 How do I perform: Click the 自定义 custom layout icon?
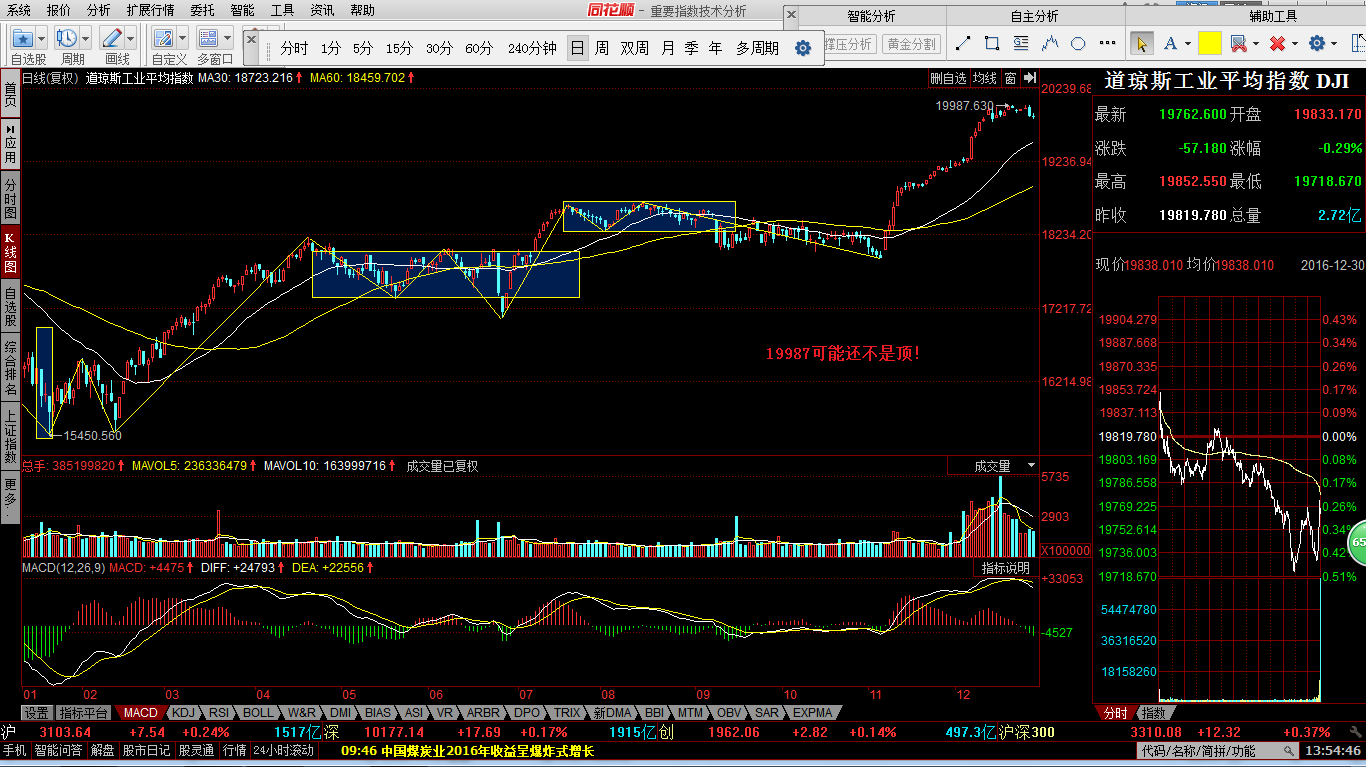coord(164,39)
